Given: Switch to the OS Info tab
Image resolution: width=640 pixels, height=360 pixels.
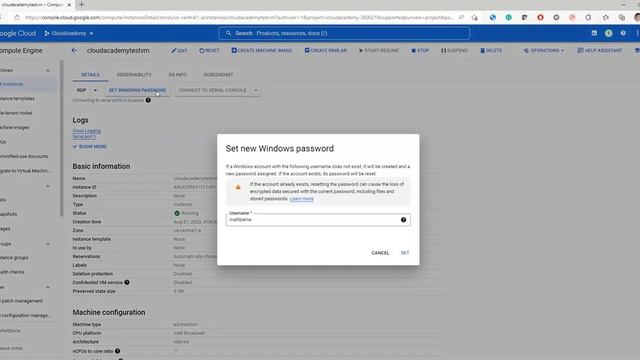Looking at the screenshot, I should click(x=177, y=75).
